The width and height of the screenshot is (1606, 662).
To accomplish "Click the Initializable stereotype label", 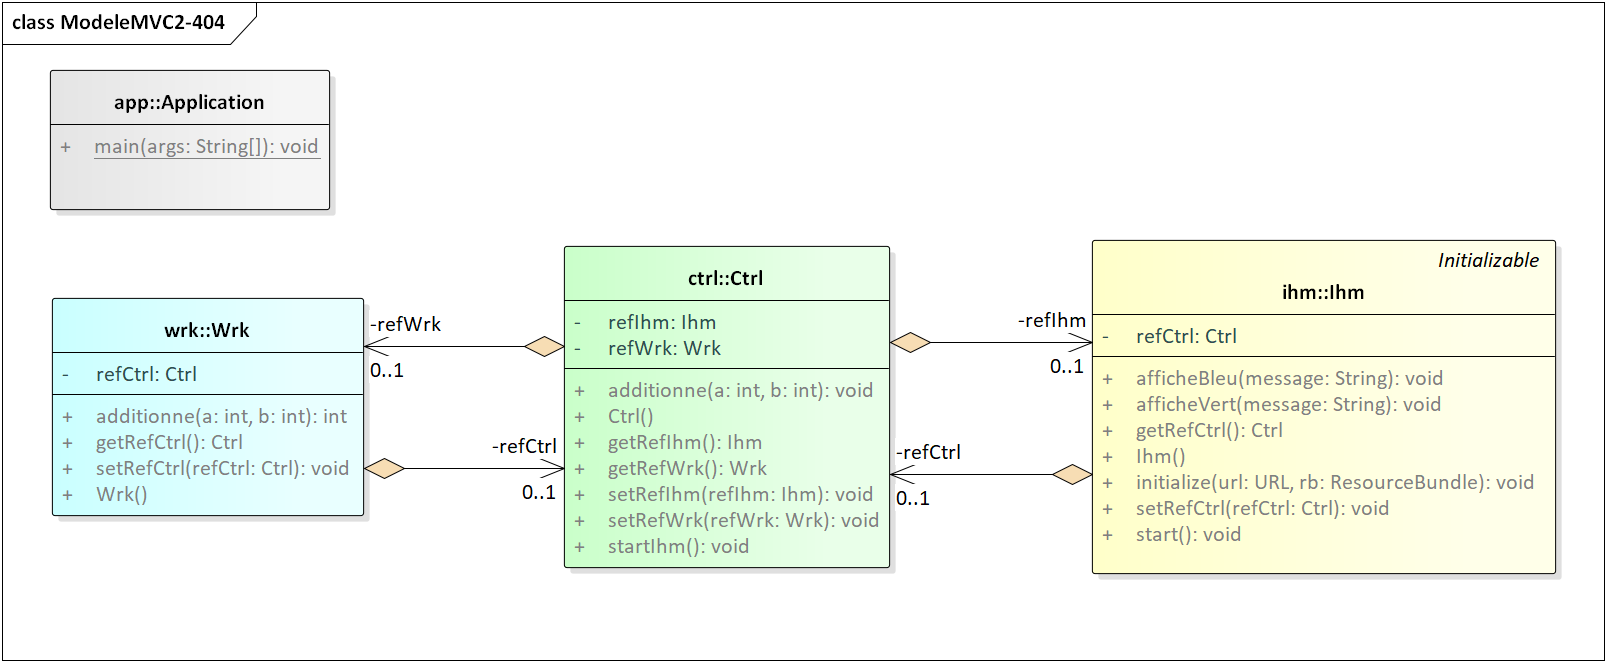I will [x=1488, y=260].
